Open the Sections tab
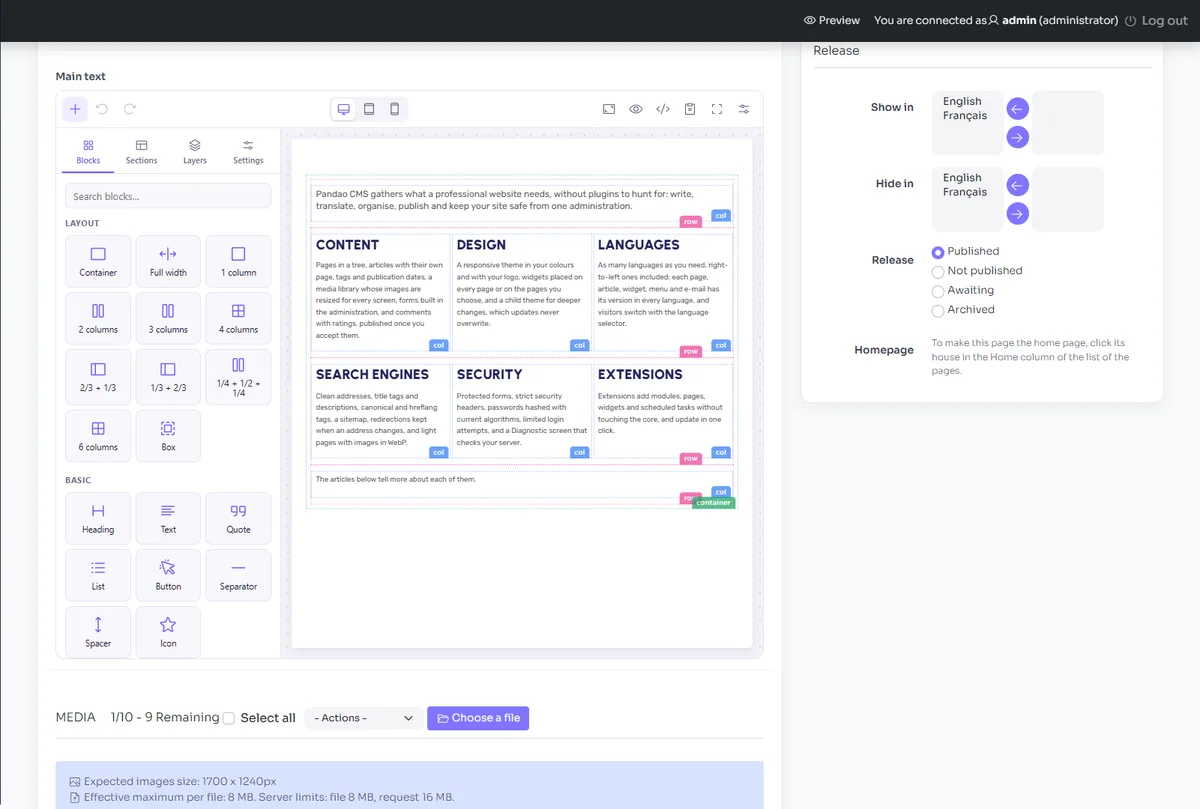1200x809 pixels. [x=142, y=152]
